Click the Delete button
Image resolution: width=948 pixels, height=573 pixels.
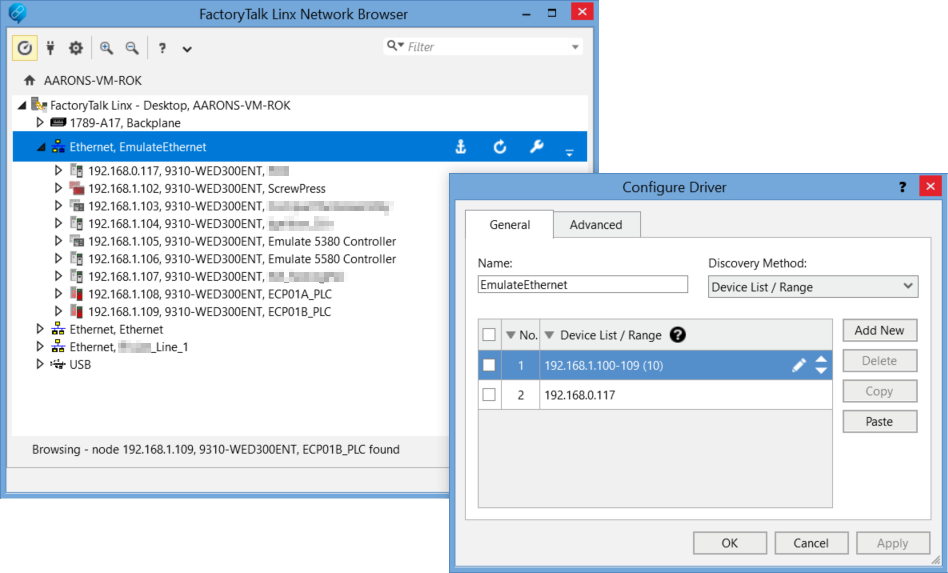[880, 360]
